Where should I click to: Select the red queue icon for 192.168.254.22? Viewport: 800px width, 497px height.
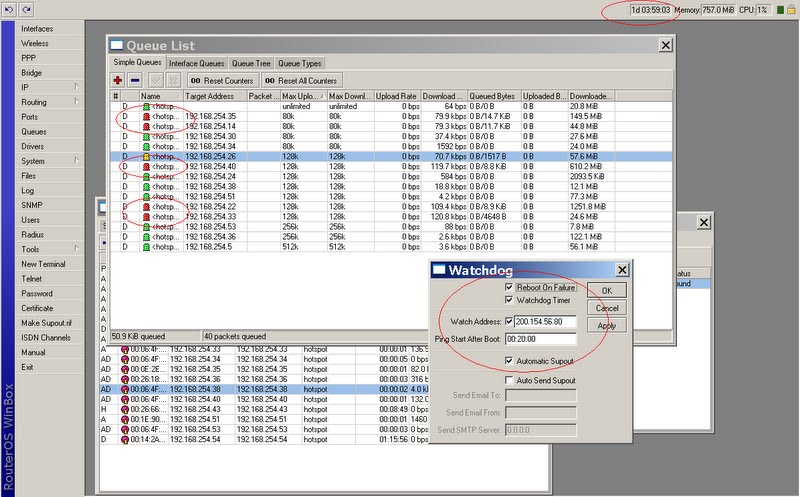click(146, 207)
